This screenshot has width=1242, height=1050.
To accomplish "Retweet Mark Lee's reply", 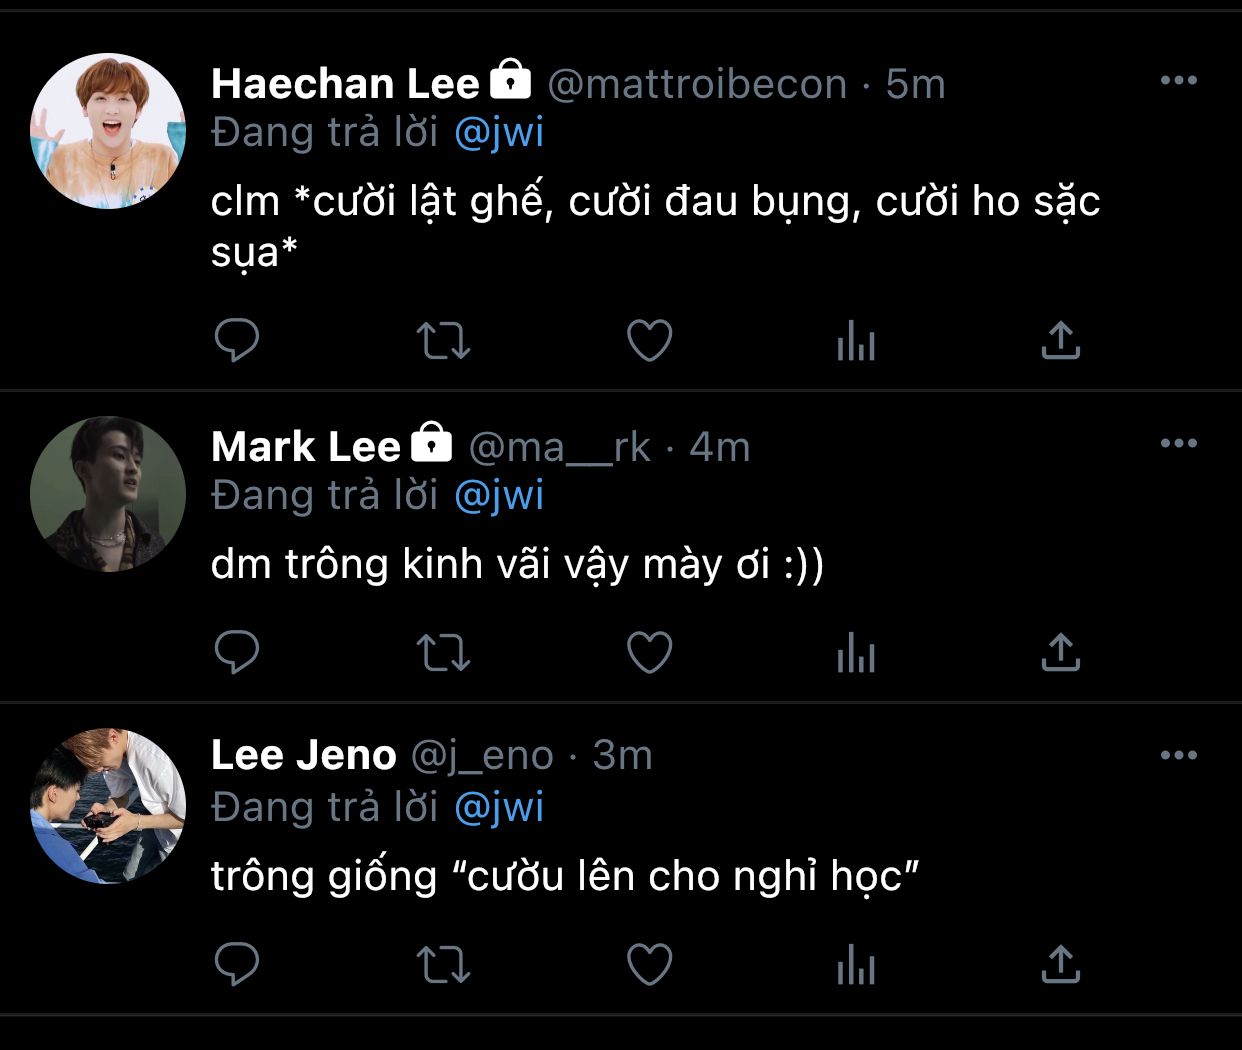I will (443, 653).
